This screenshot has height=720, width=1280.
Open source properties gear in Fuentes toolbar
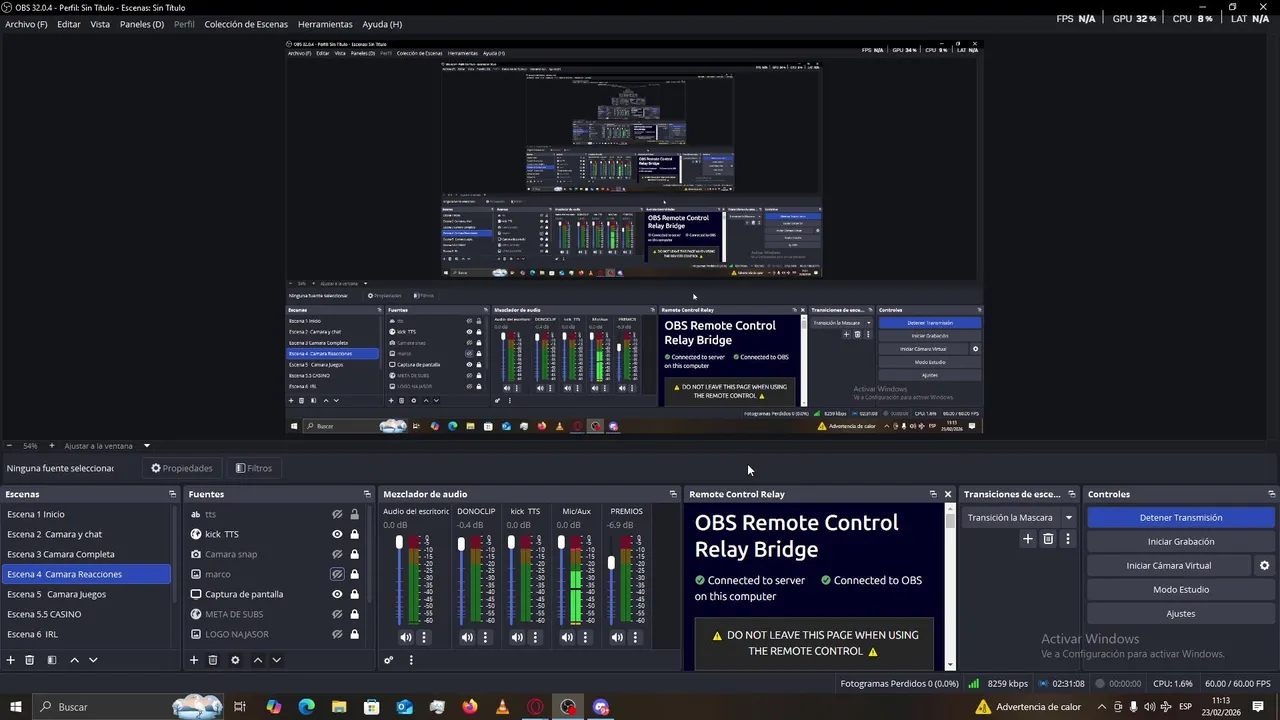coord(235,660)
